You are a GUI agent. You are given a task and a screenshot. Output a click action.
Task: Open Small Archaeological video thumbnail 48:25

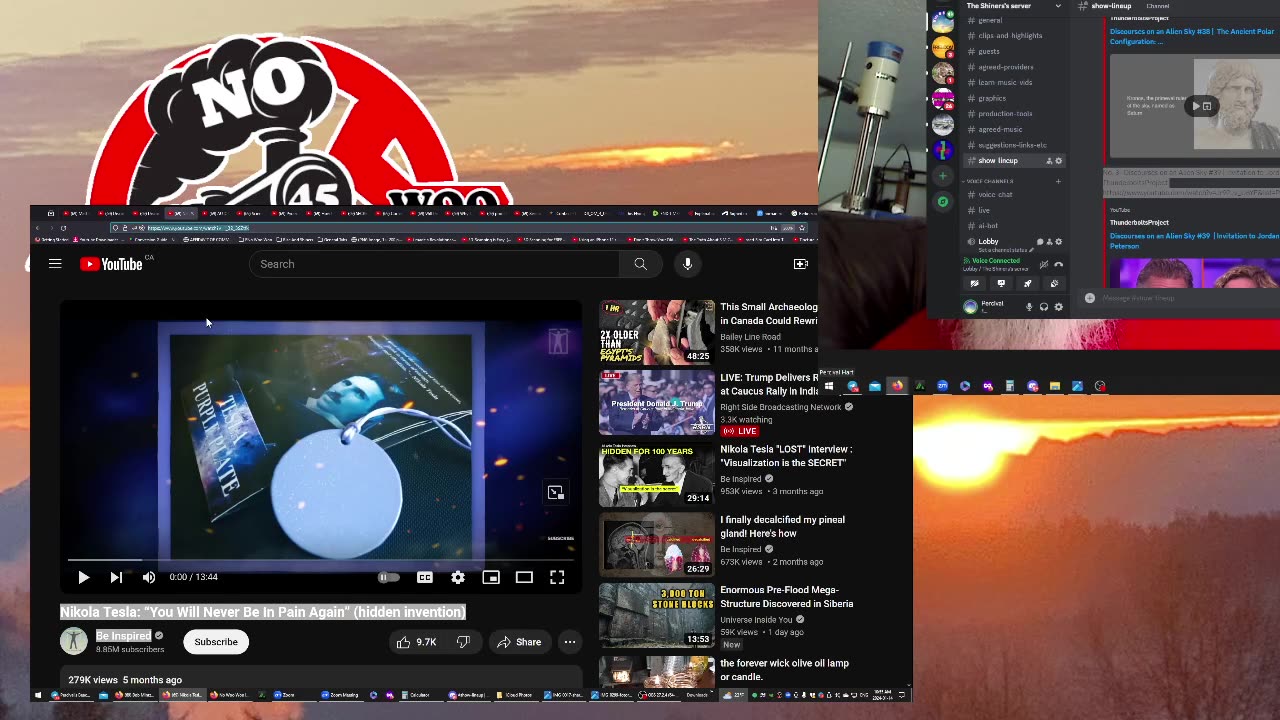click(657, 332)
